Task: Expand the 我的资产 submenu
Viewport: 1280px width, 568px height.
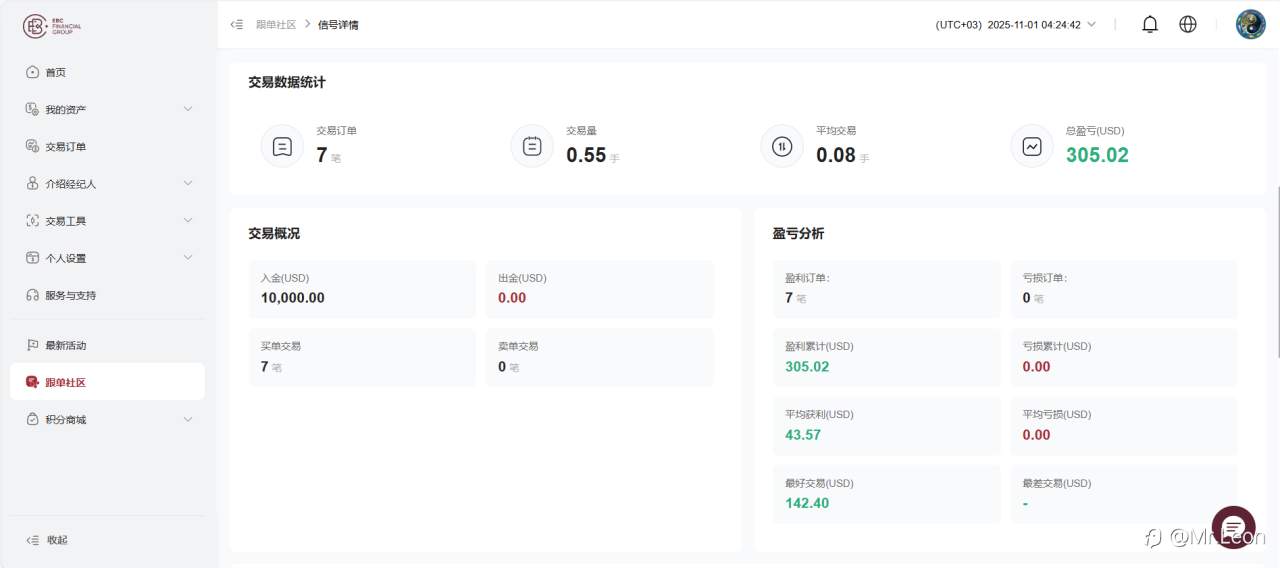Action: coord(188,109)
